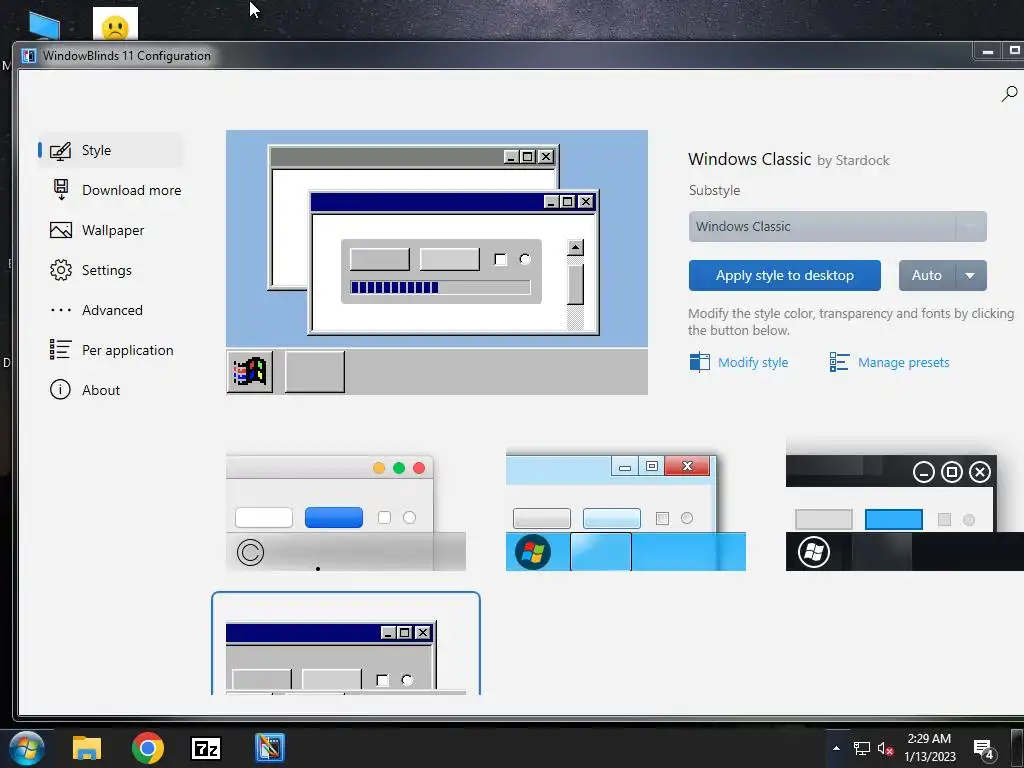Expand the Auto dropdown arrow
This screenshot has width=1024, height=768.
pyautogui.click(x=971, y=276)
